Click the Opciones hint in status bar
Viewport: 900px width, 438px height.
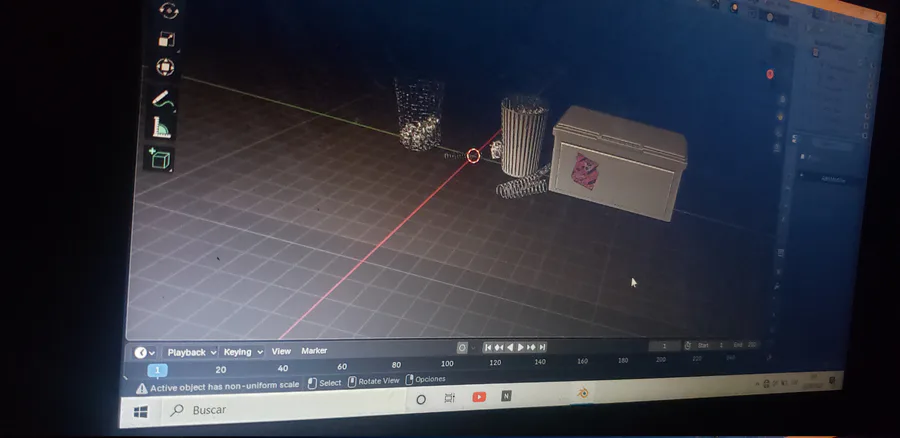click(425, 379)
